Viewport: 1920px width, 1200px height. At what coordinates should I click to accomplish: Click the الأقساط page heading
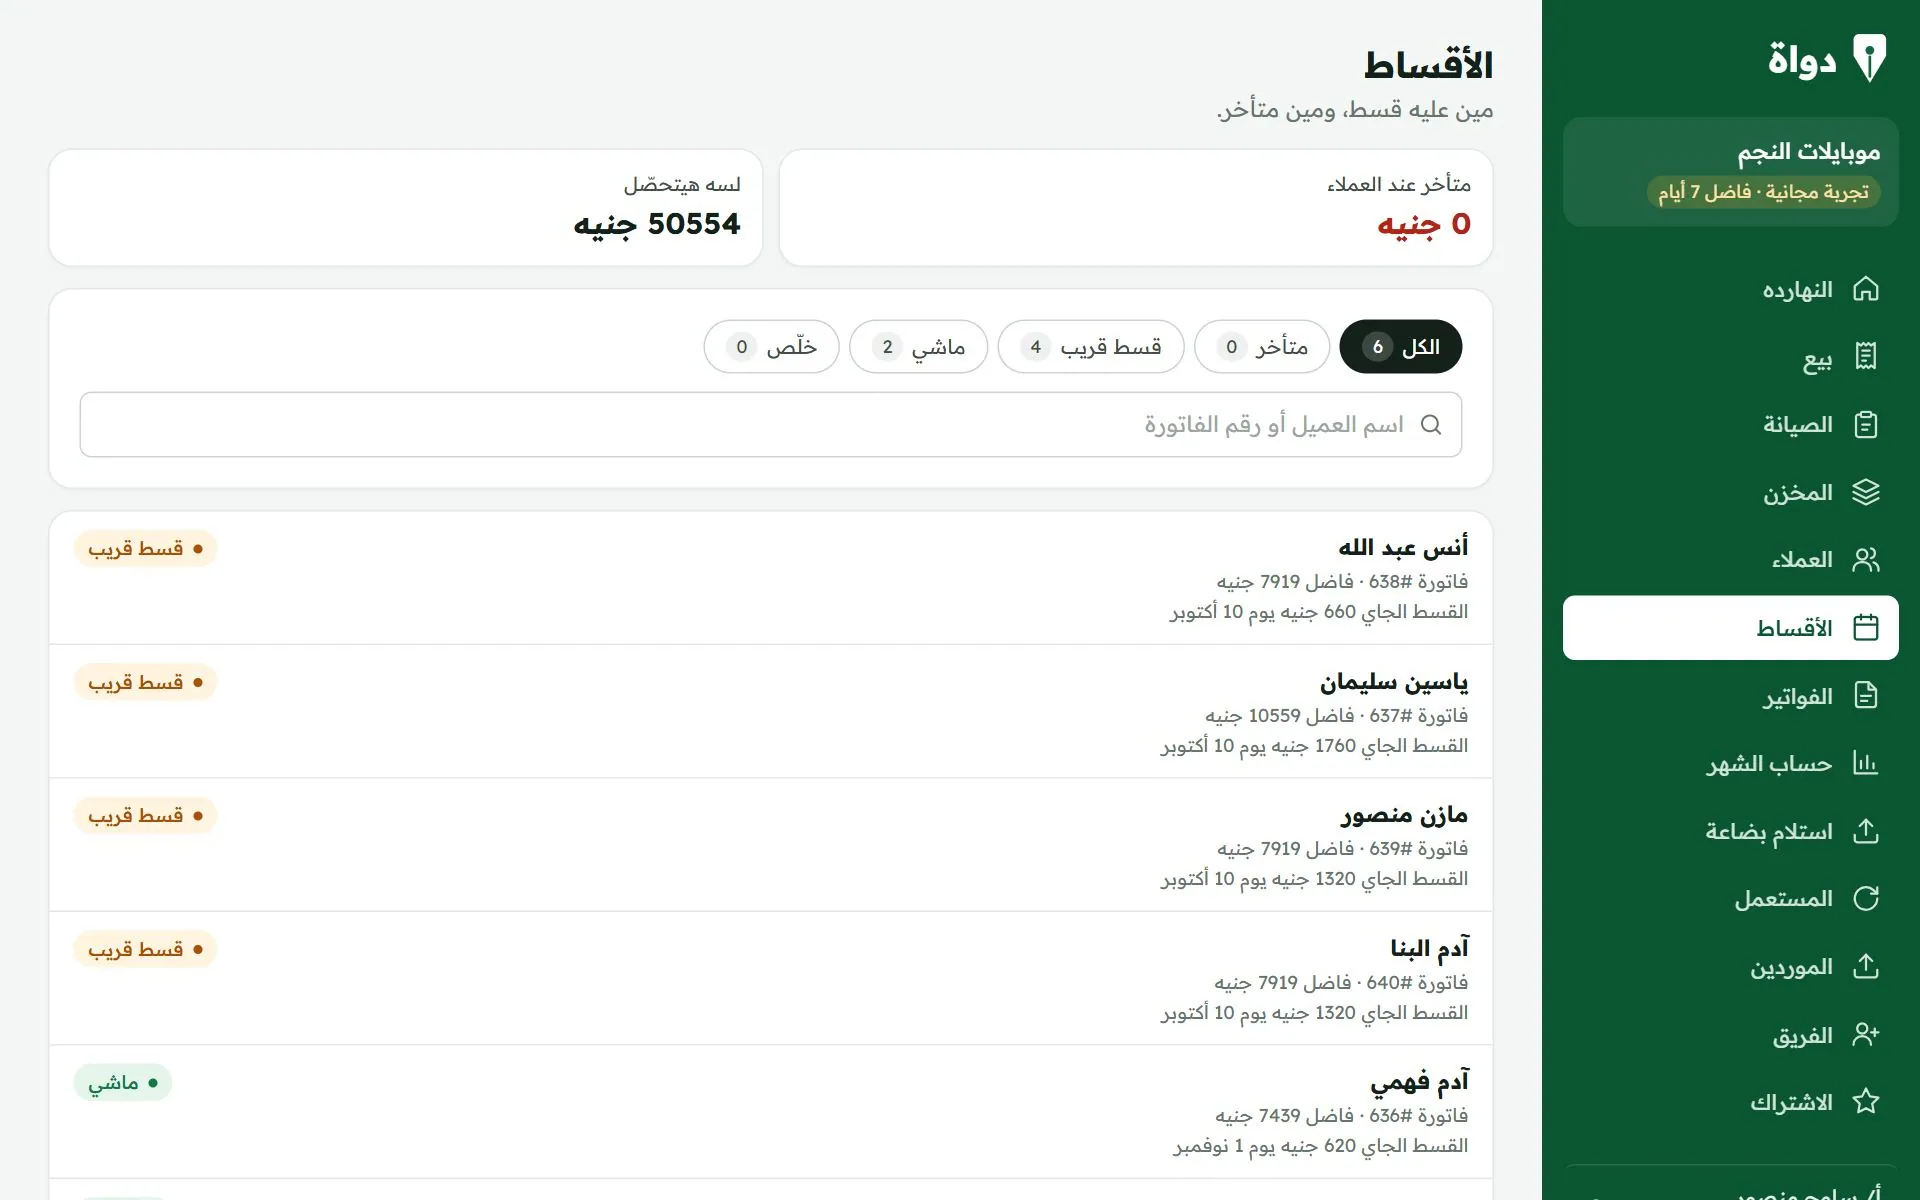1428,66
